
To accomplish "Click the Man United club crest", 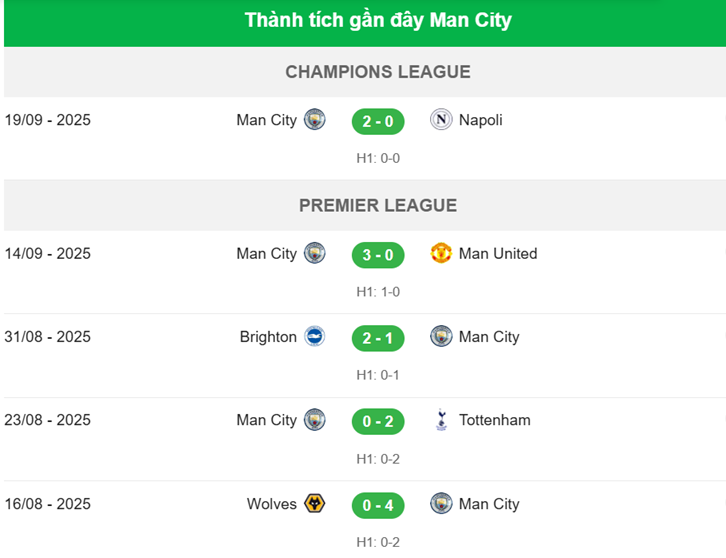I will point(441,253).
